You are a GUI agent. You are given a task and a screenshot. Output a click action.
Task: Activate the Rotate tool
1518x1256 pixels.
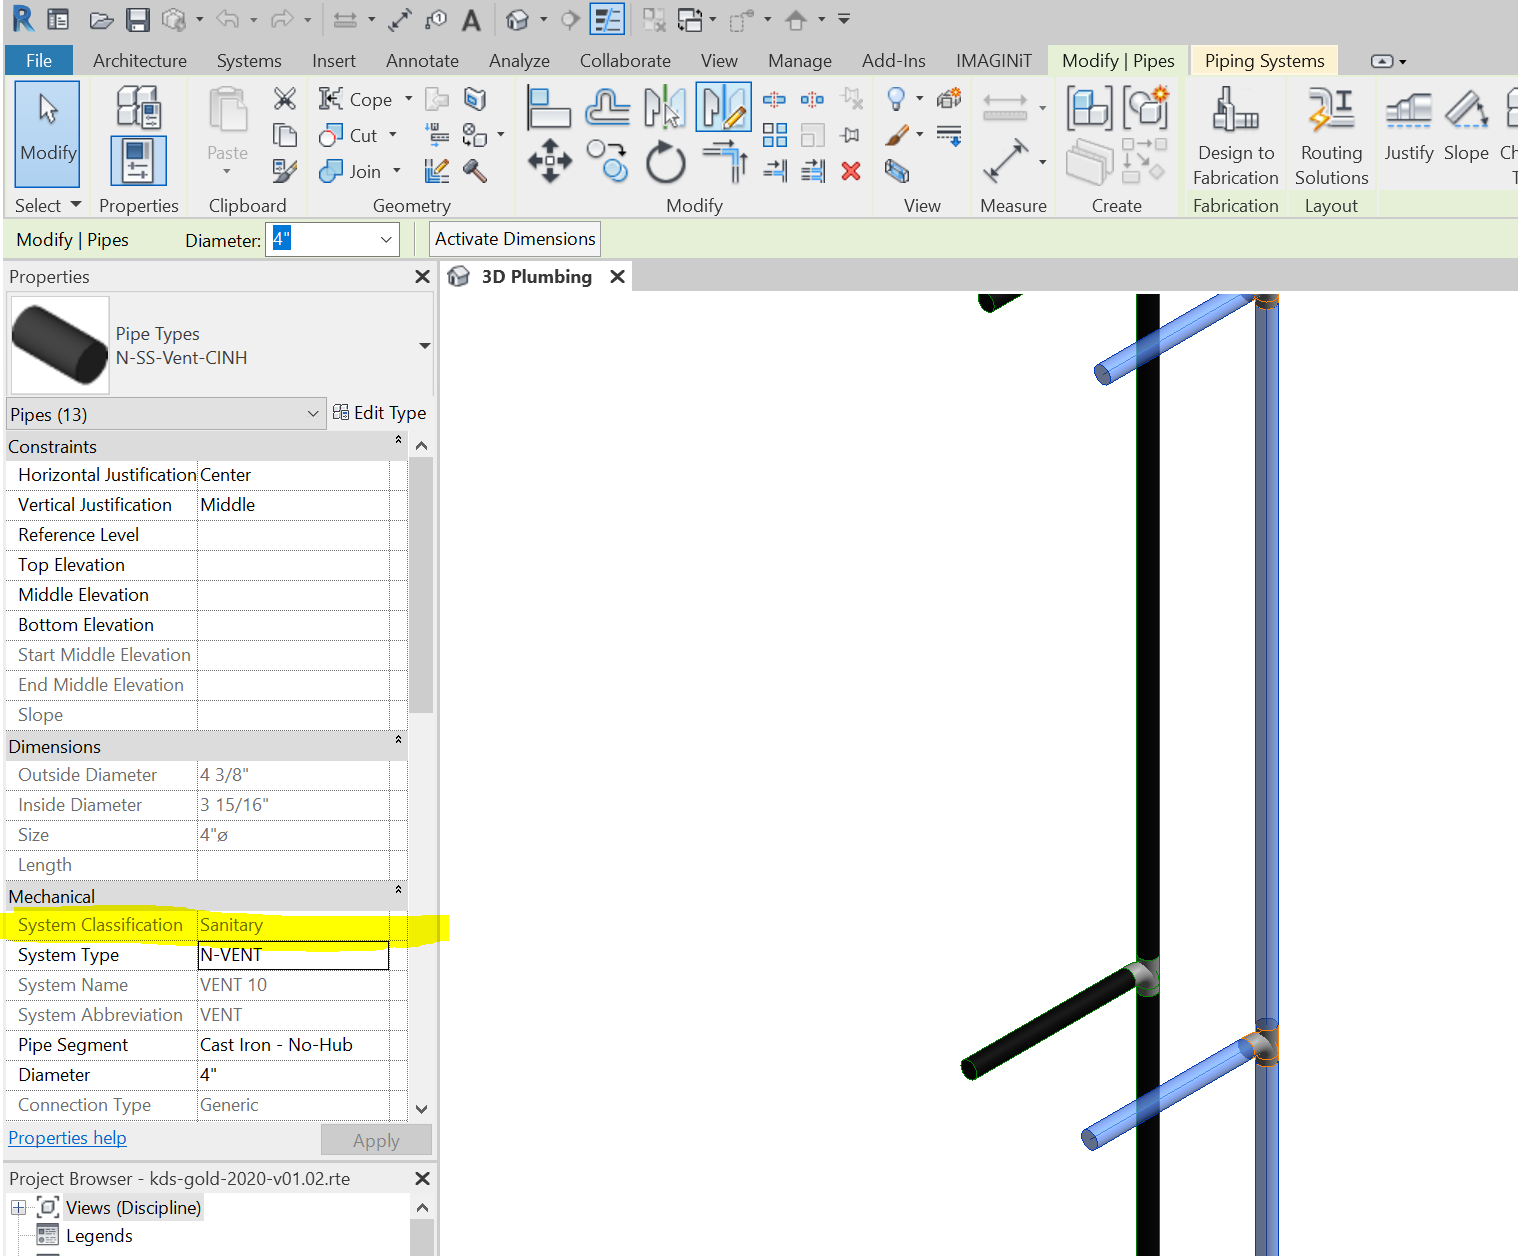(x=665, y=162)
